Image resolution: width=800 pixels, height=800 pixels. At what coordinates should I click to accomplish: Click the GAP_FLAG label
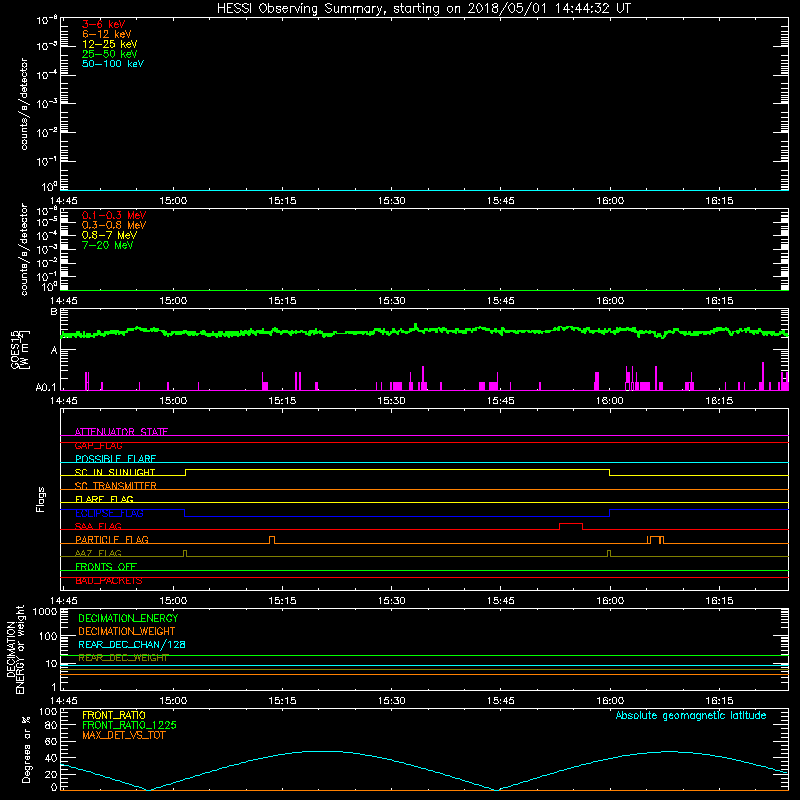pyautogui.click(x=98, y=445)
